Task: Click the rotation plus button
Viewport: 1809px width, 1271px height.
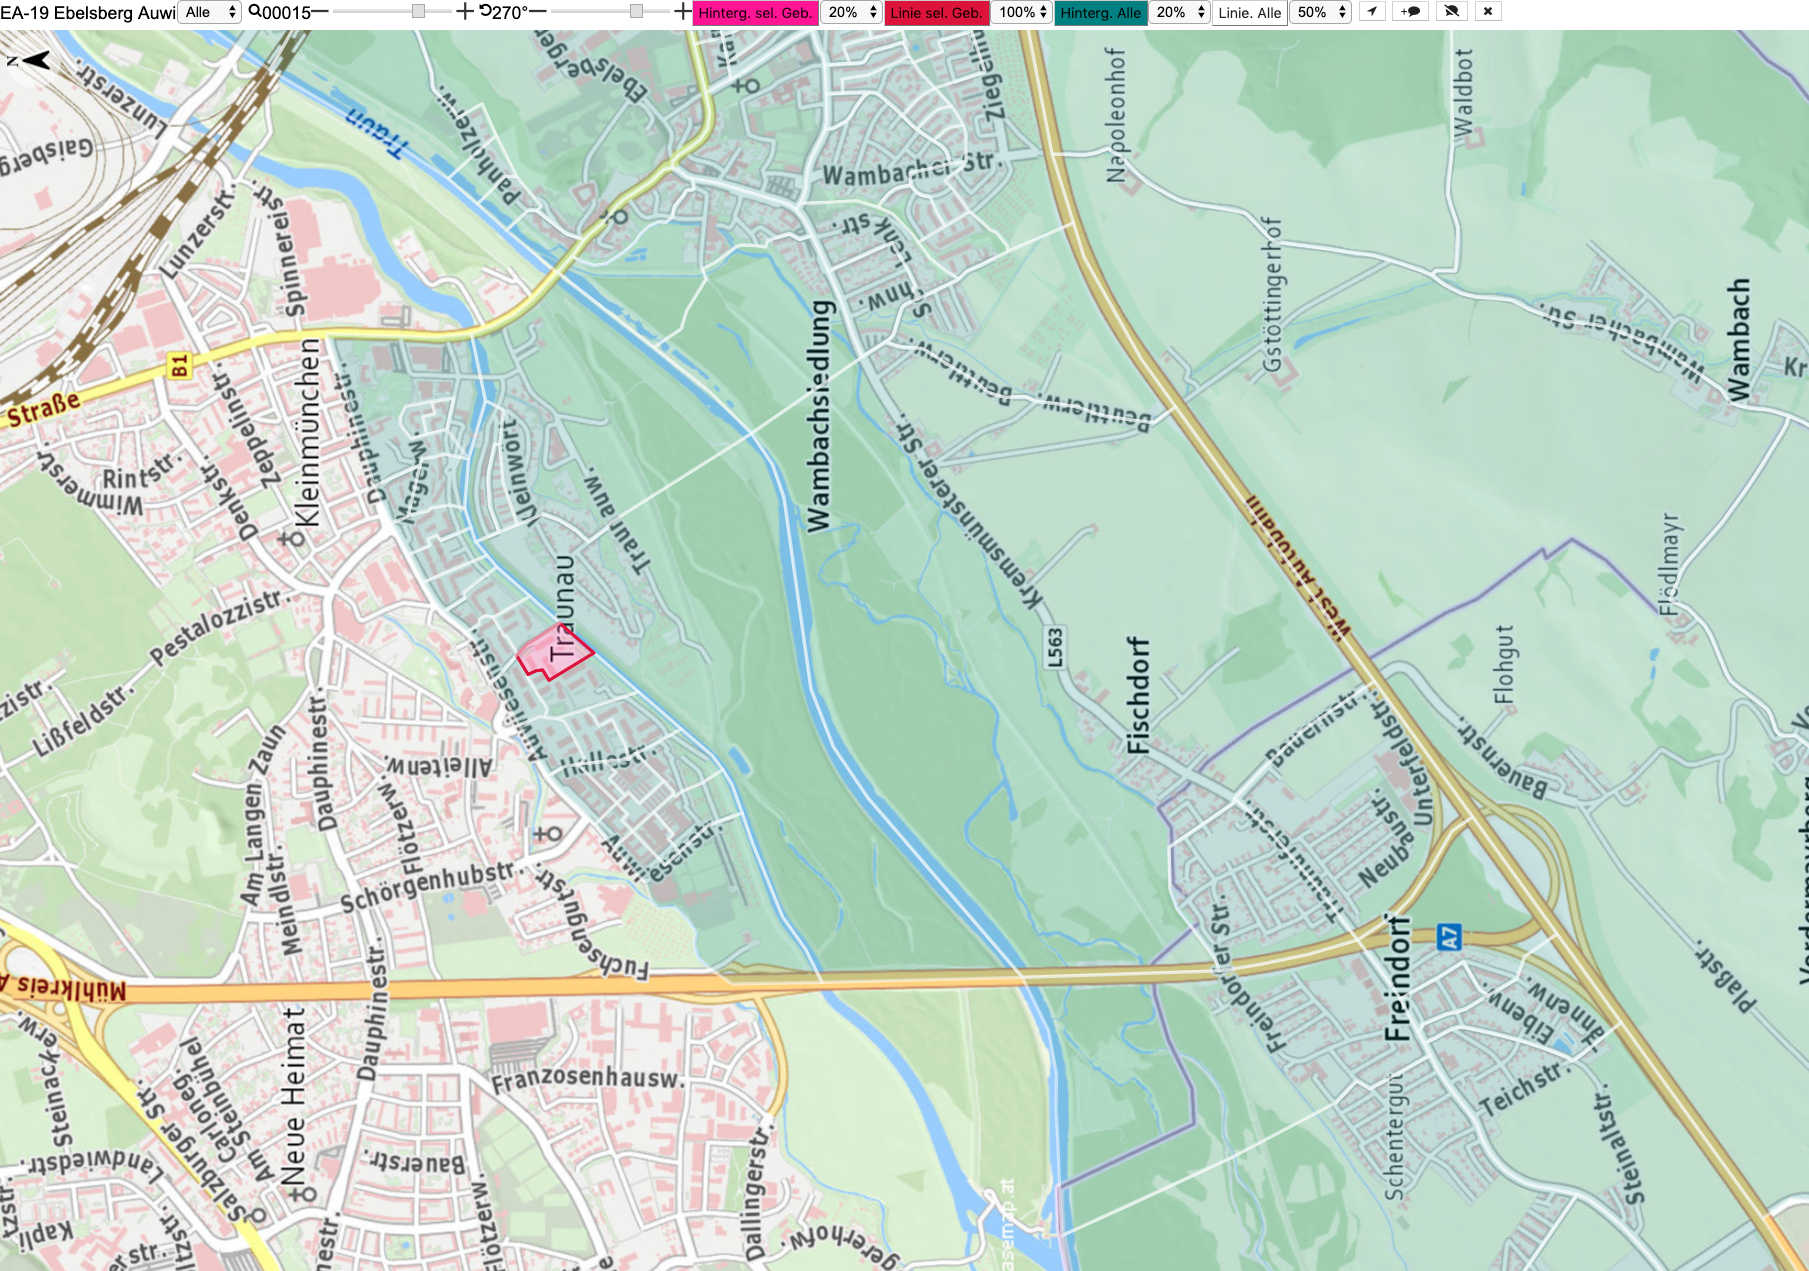Action: [683, 12]
